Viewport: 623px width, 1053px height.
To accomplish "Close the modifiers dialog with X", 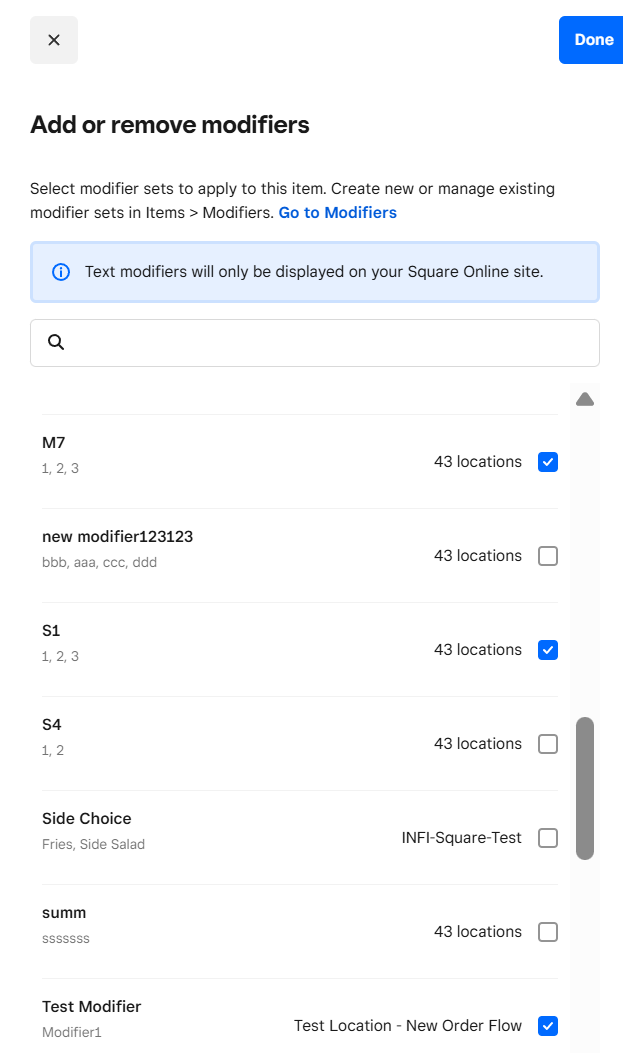I will click(x=54, y=40).
